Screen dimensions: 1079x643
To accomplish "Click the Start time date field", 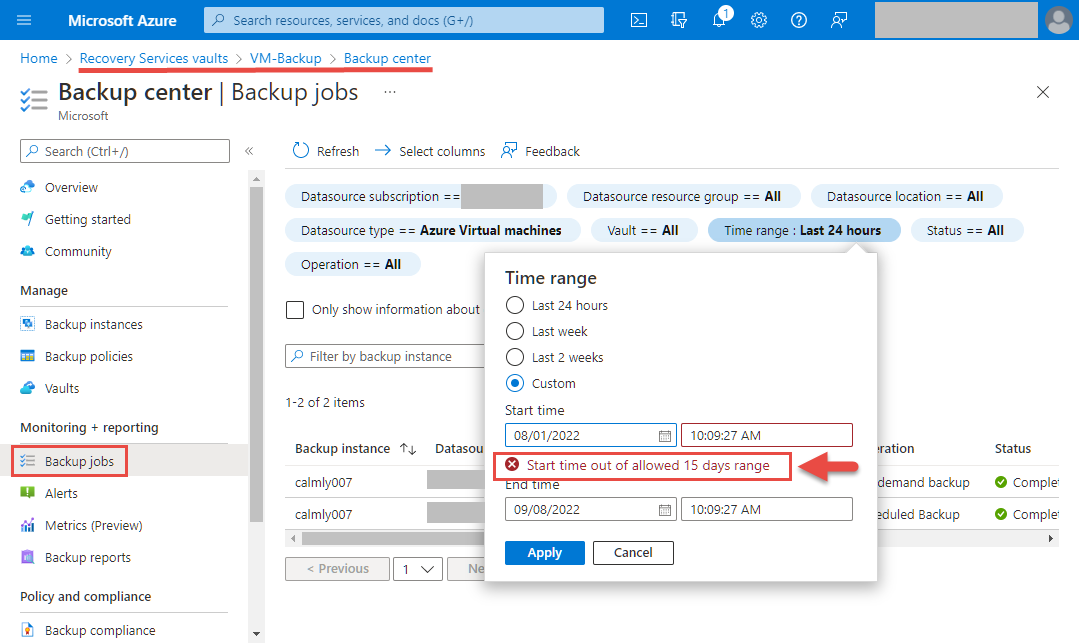I will pos(590,436).
